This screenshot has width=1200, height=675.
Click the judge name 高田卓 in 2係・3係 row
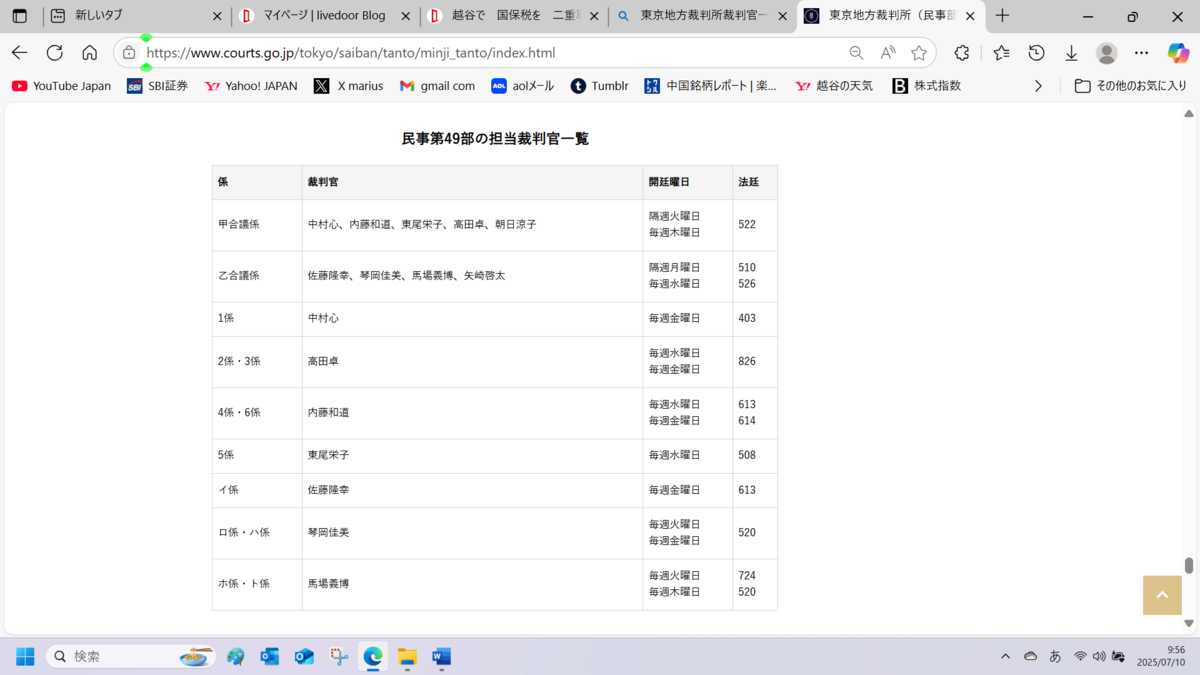323,361
